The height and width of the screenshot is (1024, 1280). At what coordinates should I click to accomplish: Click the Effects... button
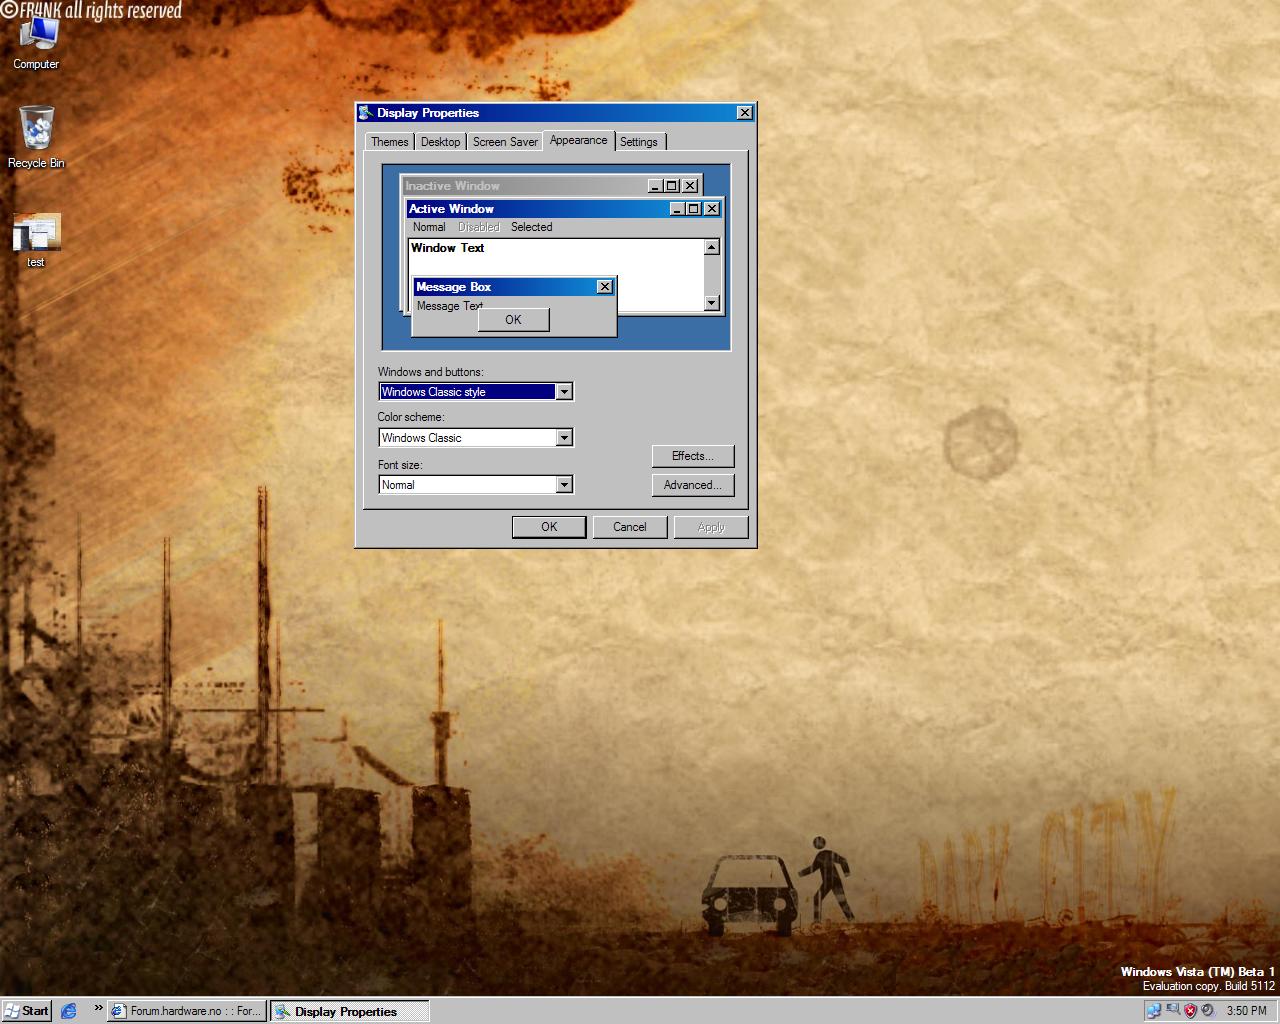693,456
